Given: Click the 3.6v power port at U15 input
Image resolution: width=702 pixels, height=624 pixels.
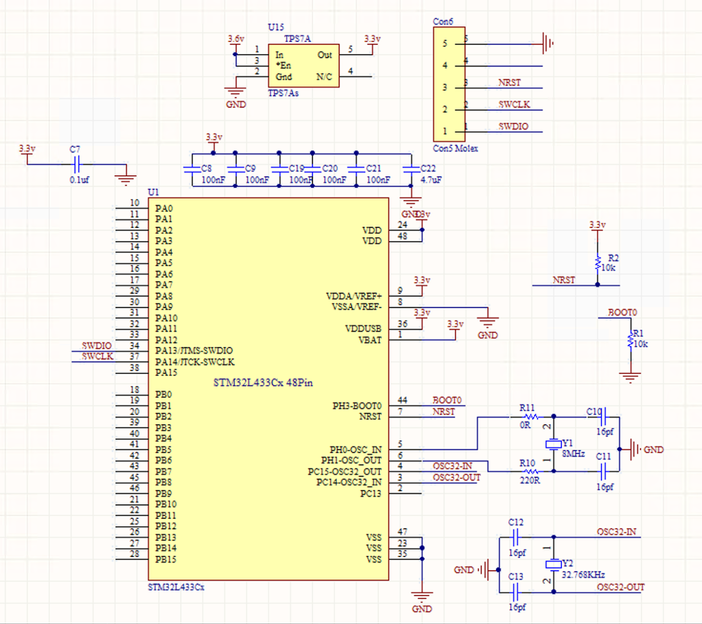Looking at the screenshot, I should 236,43.
